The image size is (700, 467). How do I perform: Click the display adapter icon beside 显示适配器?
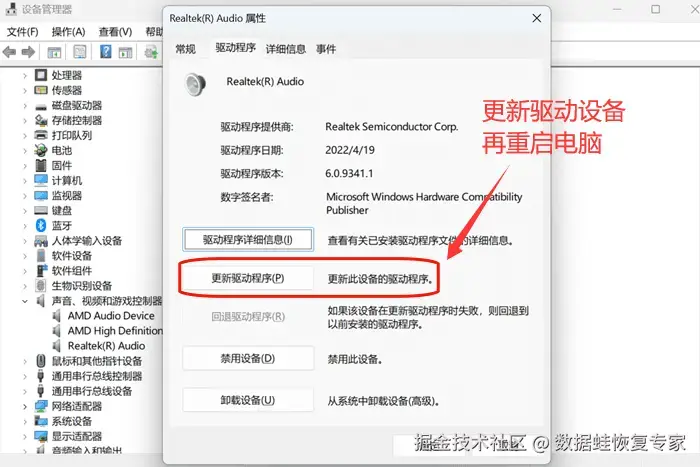(x=41, y=436)
